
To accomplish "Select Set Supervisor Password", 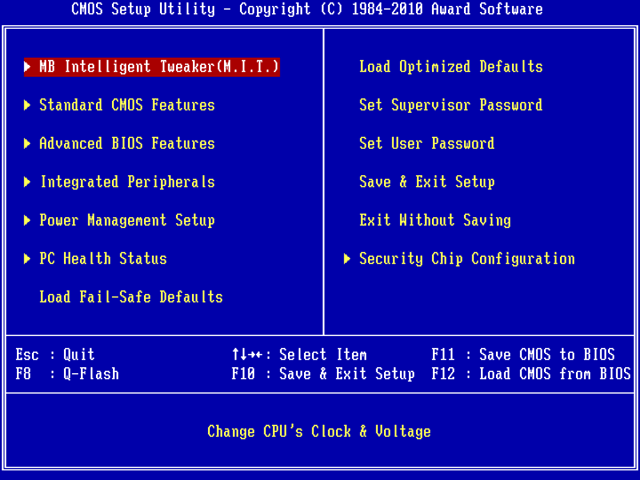I will [x=451, y=105].
